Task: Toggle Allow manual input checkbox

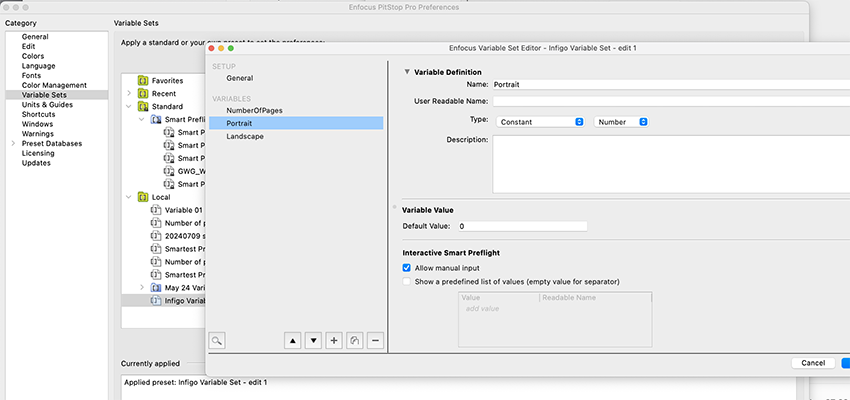Action: pos(407,268)
